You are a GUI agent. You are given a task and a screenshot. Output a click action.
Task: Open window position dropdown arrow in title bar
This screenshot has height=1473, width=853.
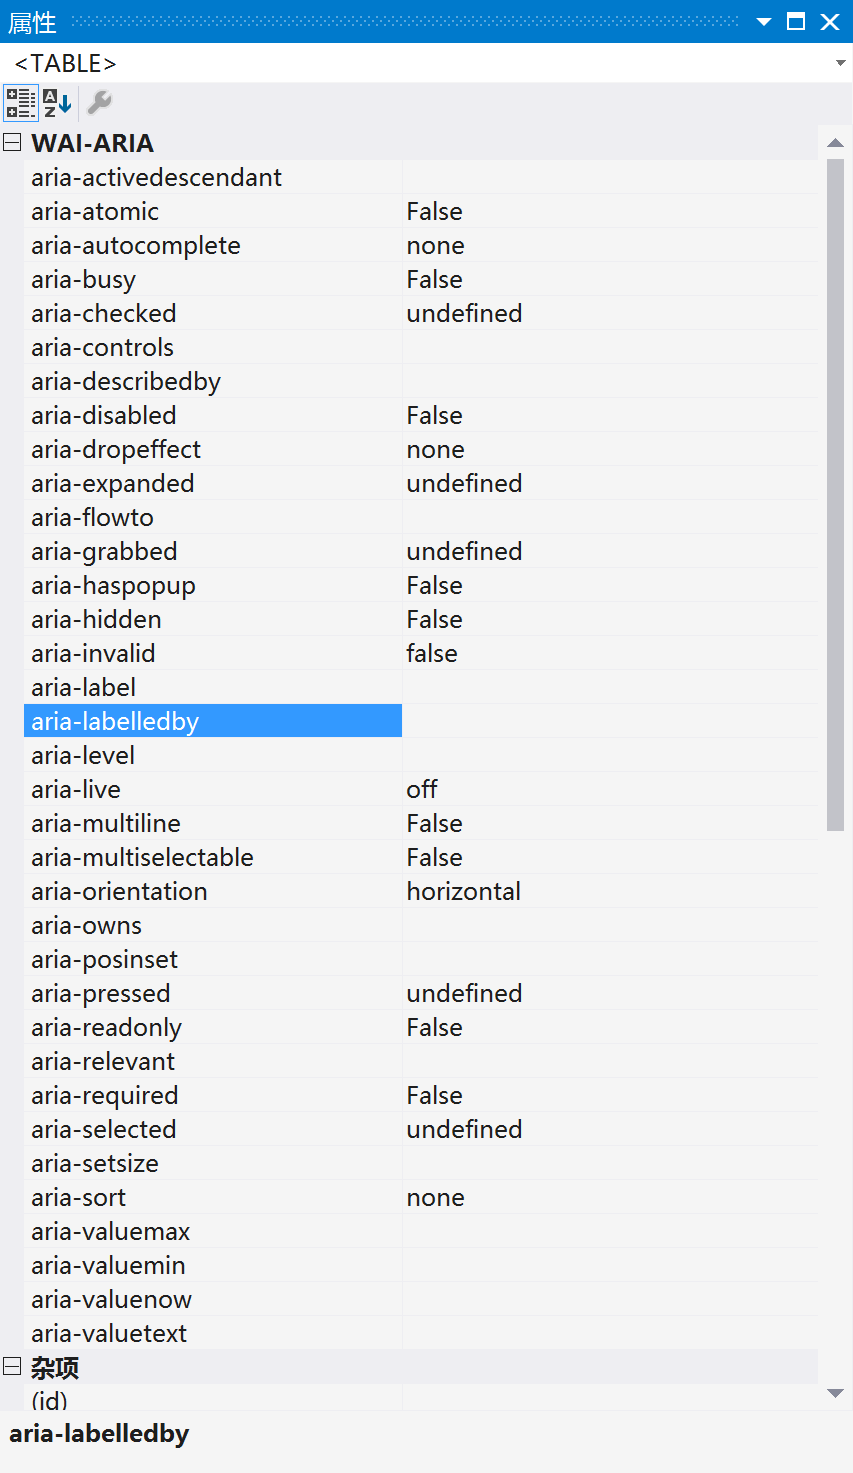[764, 22]
